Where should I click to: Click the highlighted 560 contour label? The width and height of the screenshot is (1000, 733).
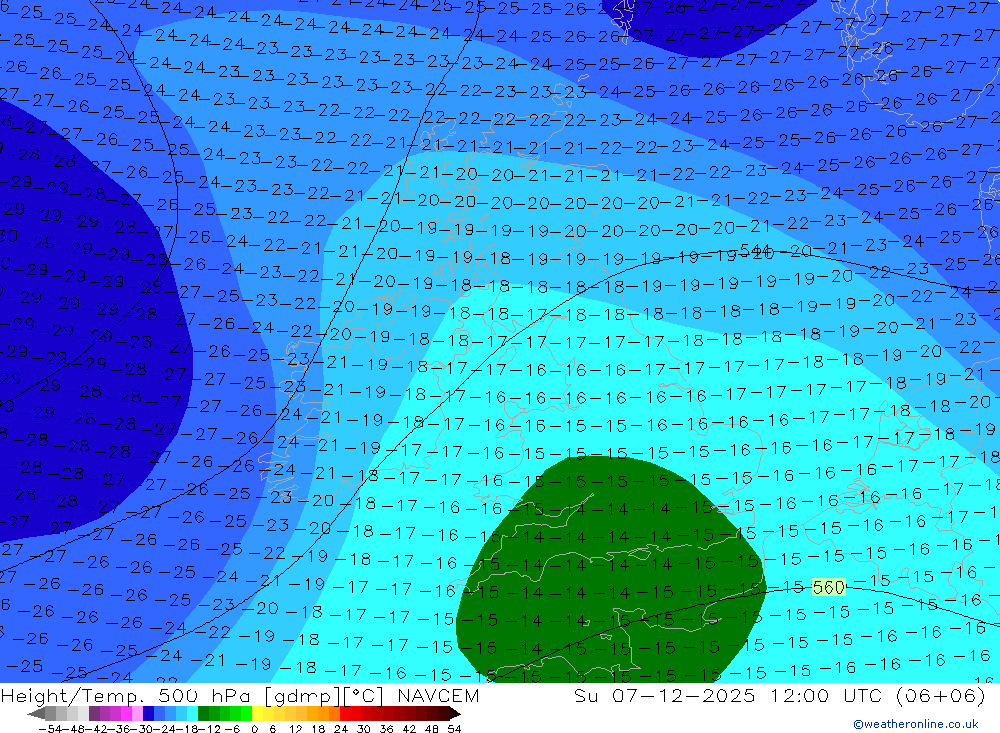828,587
